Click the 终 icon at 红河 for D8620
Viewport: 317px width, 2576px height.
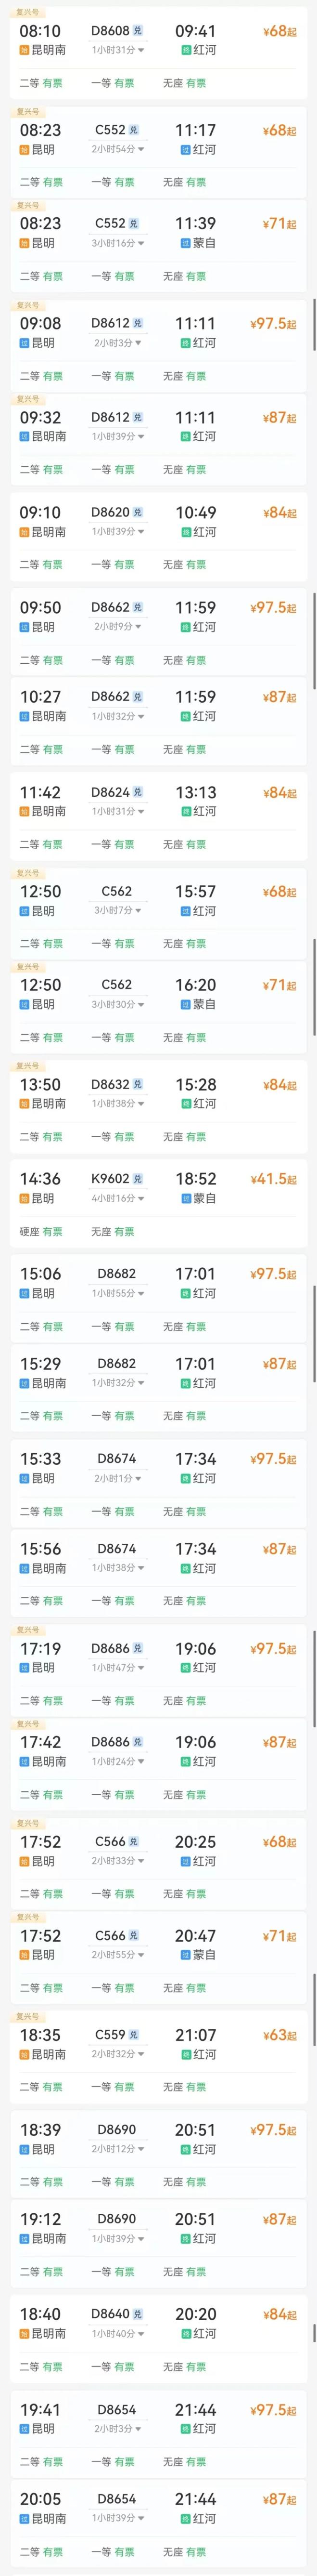(x=186, y=532)
